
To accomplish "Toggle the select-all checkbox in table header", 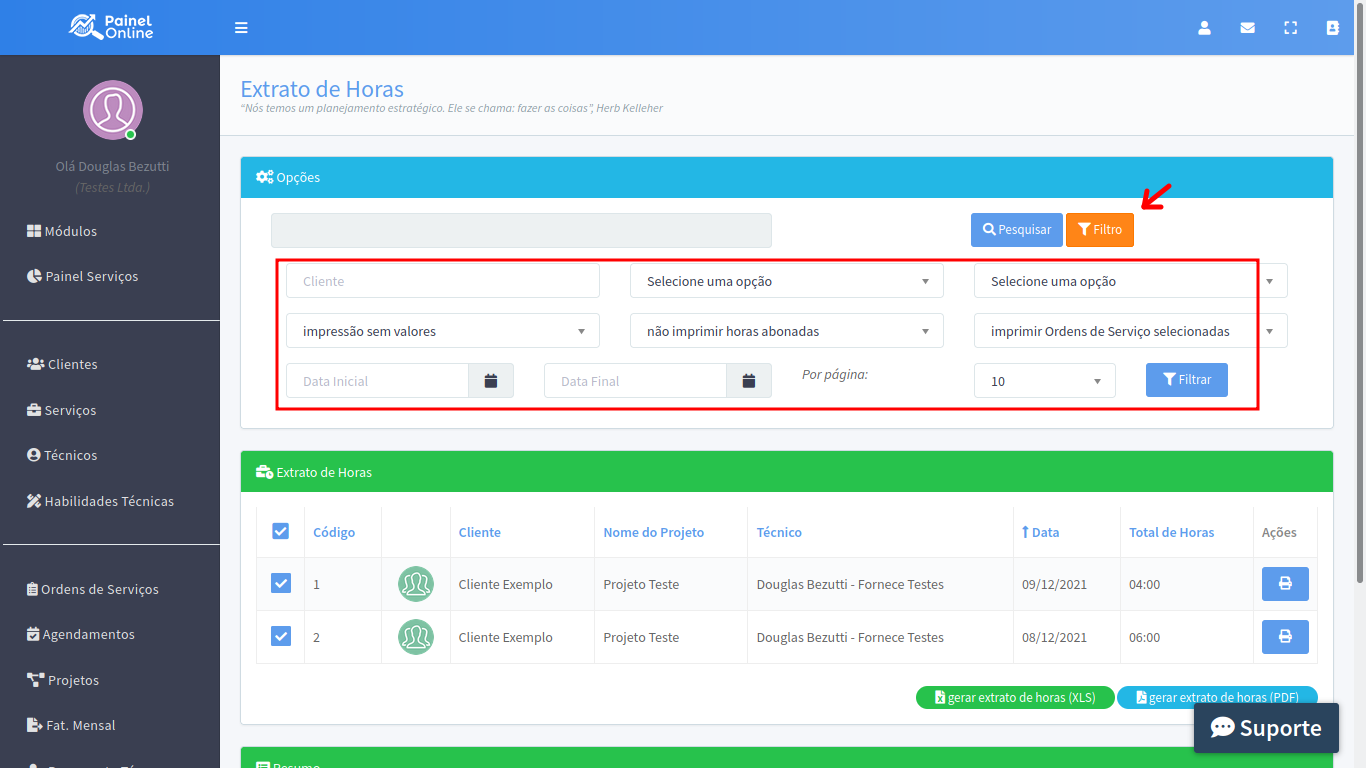I will pos(281,531).
